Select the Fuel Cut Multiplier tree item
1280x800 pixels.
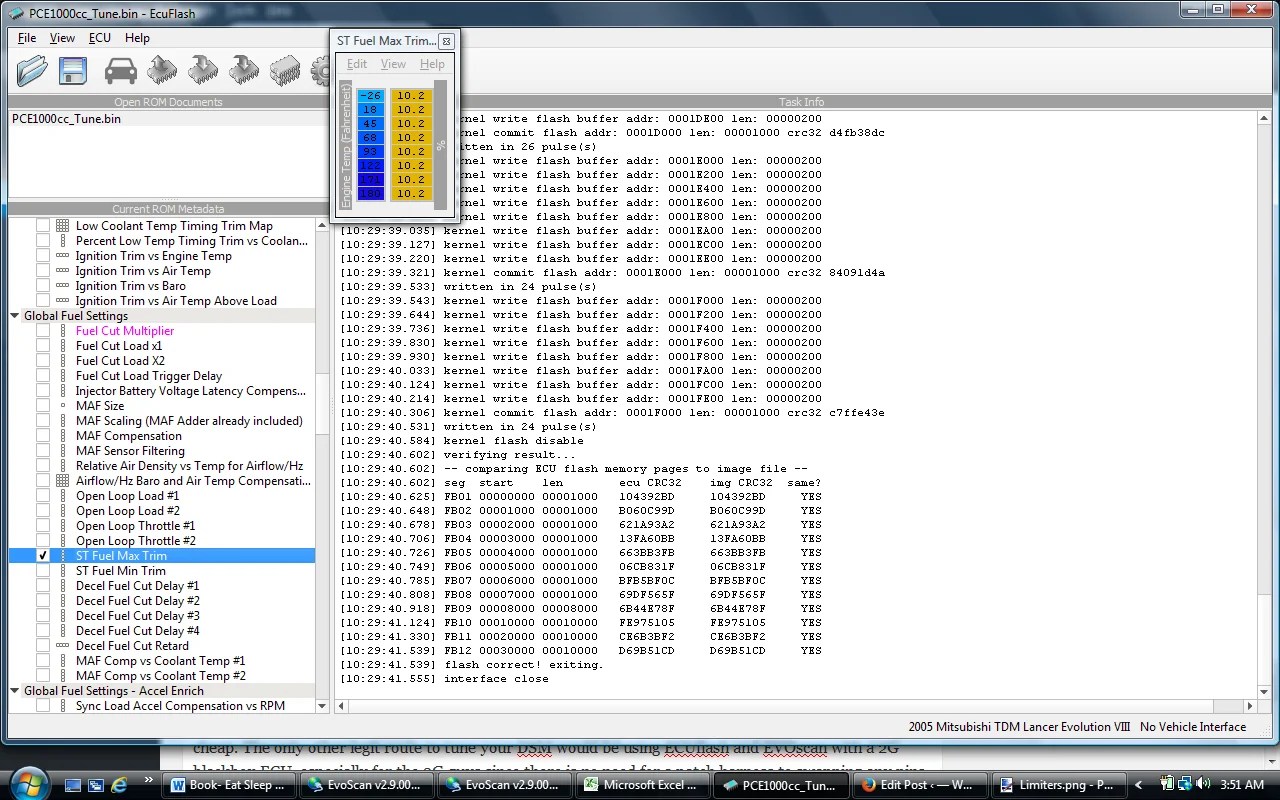125,331
